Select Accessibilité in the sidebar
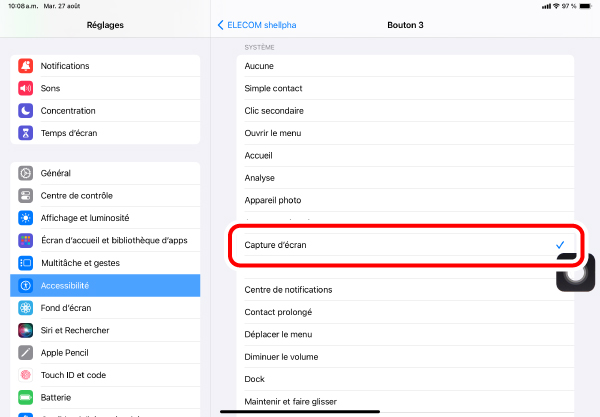The width and height of the screenshot is (600, 417). coord(105,285)
